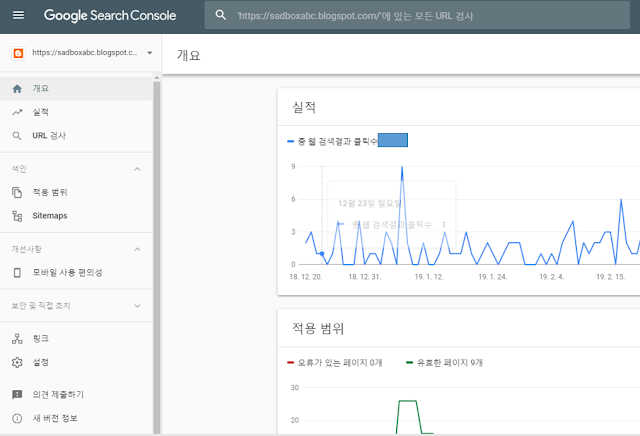640x436 pixels.
Task: Click the sidebar scrollbar up arrow
Action: coord(157,78)
